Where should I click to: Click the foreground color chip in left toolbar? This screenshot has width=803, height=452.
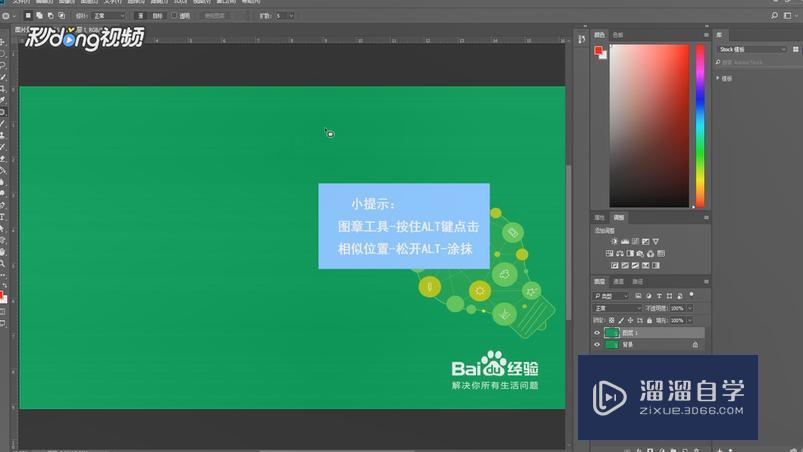point(2,296)
